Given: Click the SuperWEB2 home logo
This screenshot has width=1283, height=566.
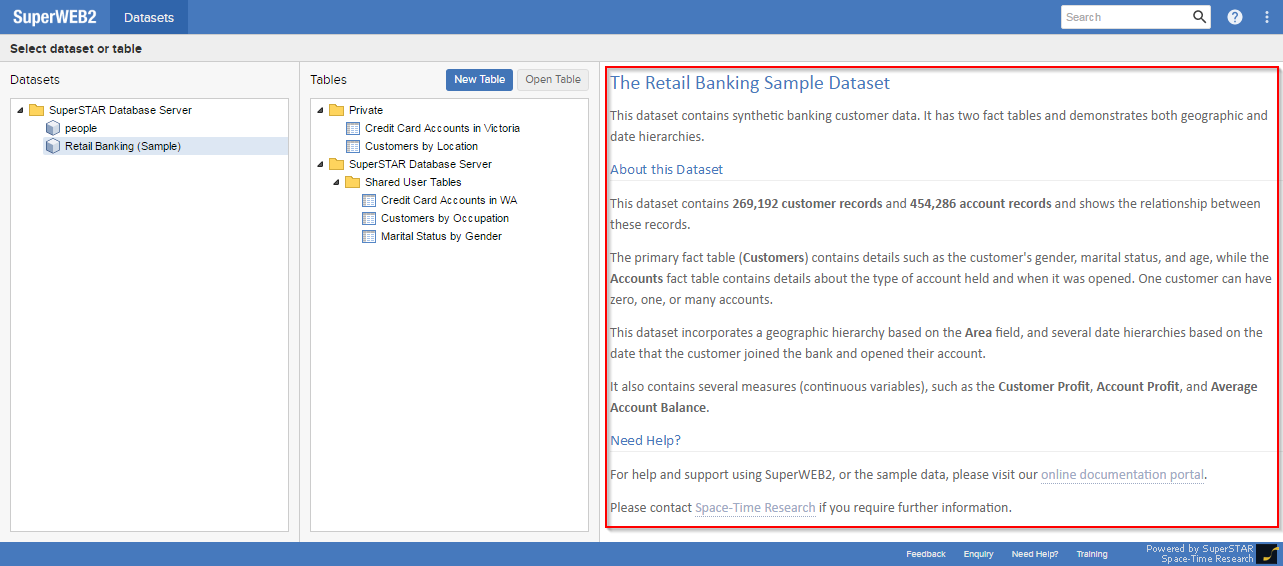Looking at the screenshot, I should pos(54,17).
